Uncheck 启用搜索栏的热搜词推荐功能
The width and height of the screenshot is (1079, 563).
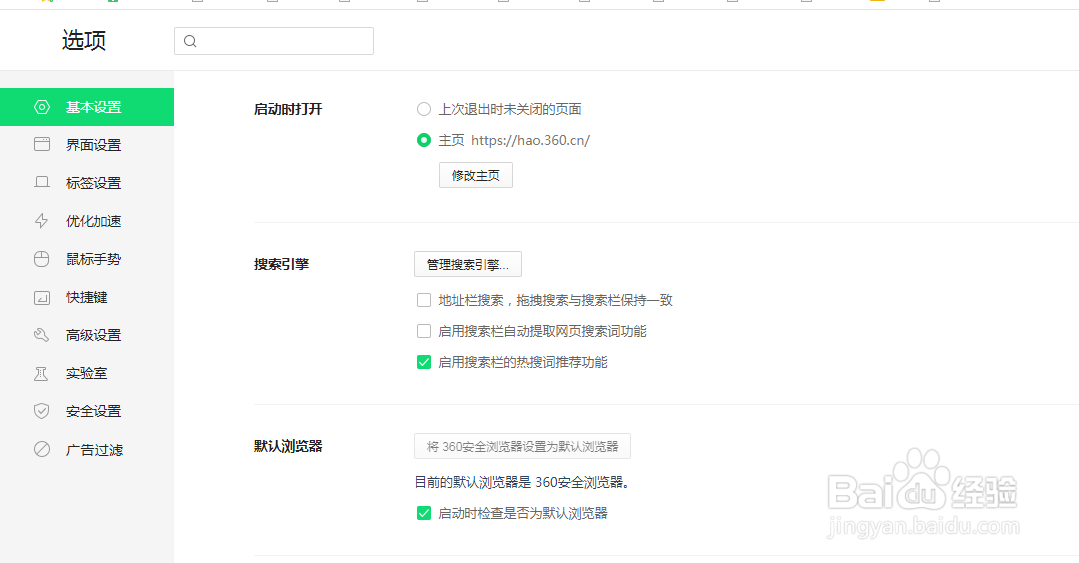(424, 362)
